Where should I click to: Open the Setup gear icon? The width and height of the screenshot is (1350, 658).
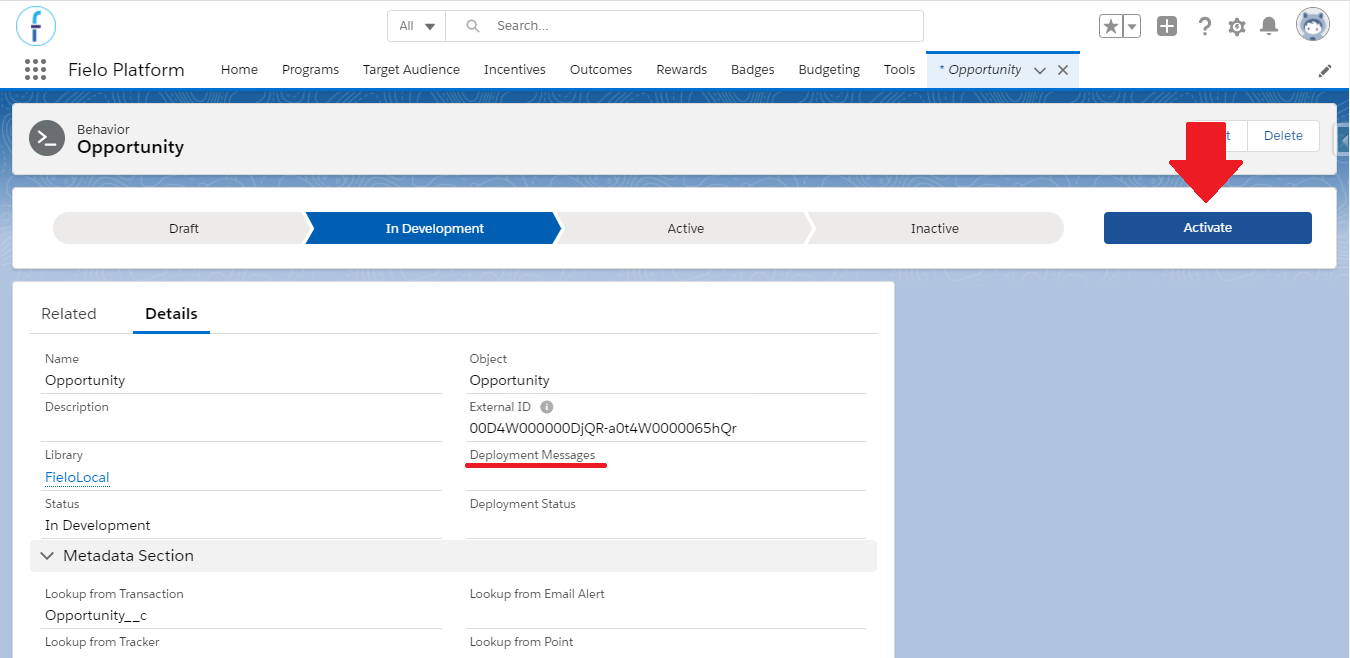[x=1237, y=26]
